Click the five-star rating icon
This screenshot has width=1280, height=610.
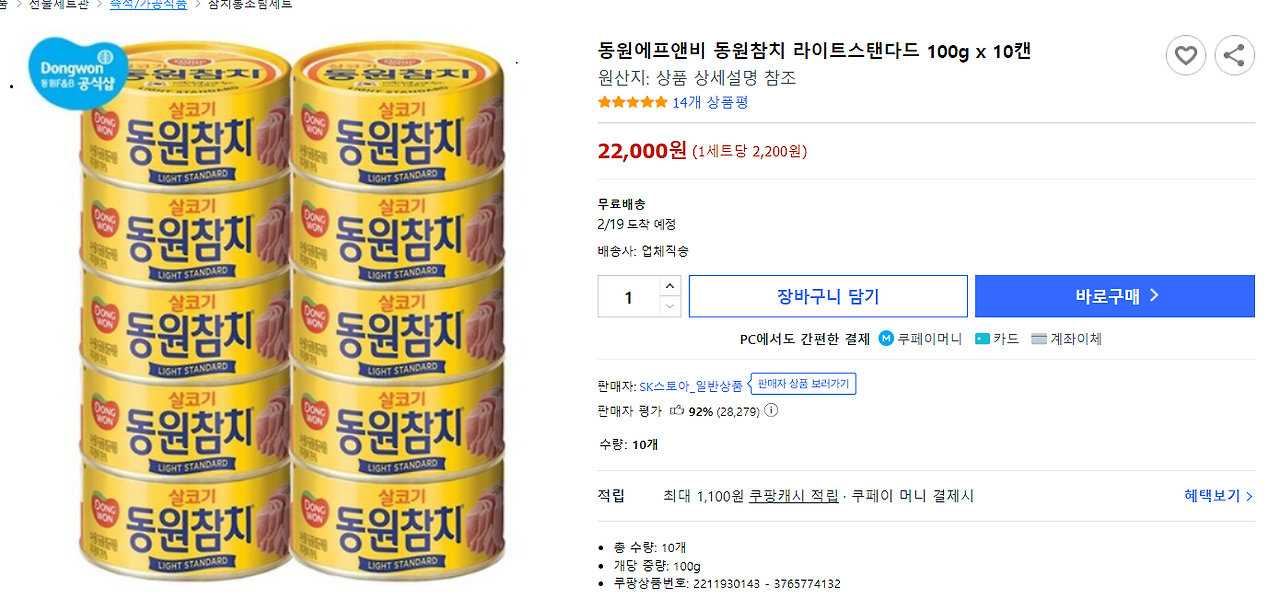pos(632,101)
